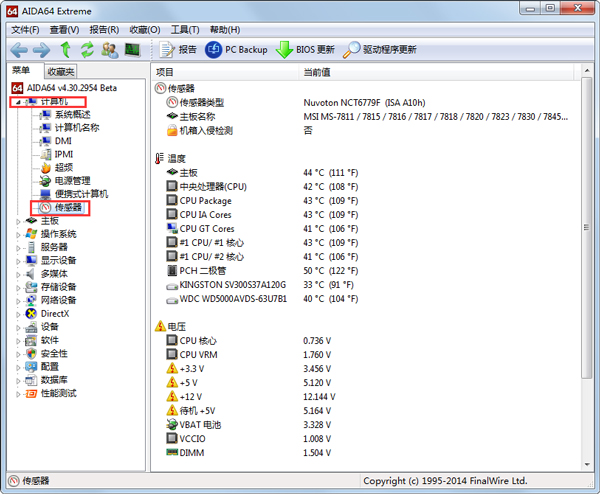
Task: Click the 设备 devices tree icon
Action: tap(31, 327)
